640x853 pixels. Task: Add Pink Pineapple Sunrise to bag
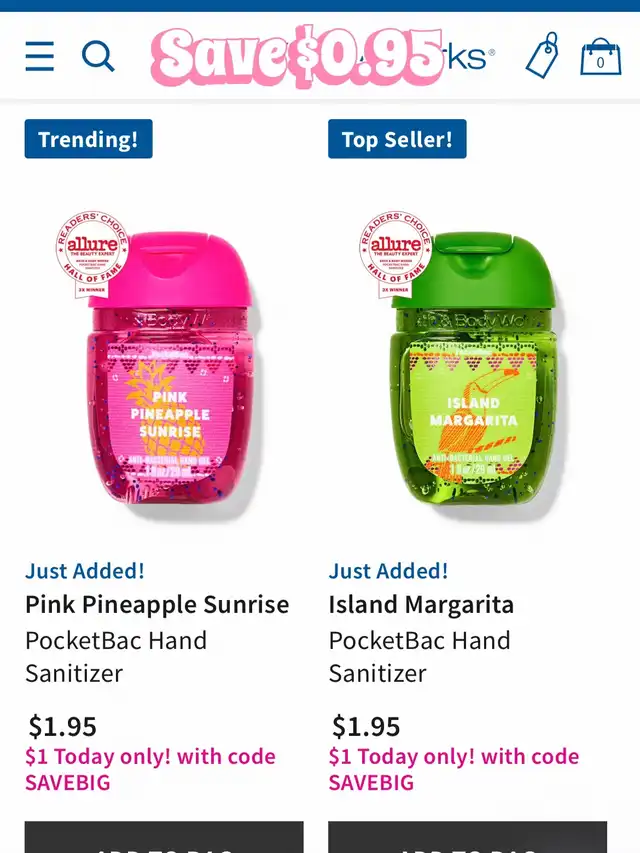[164, 837]
